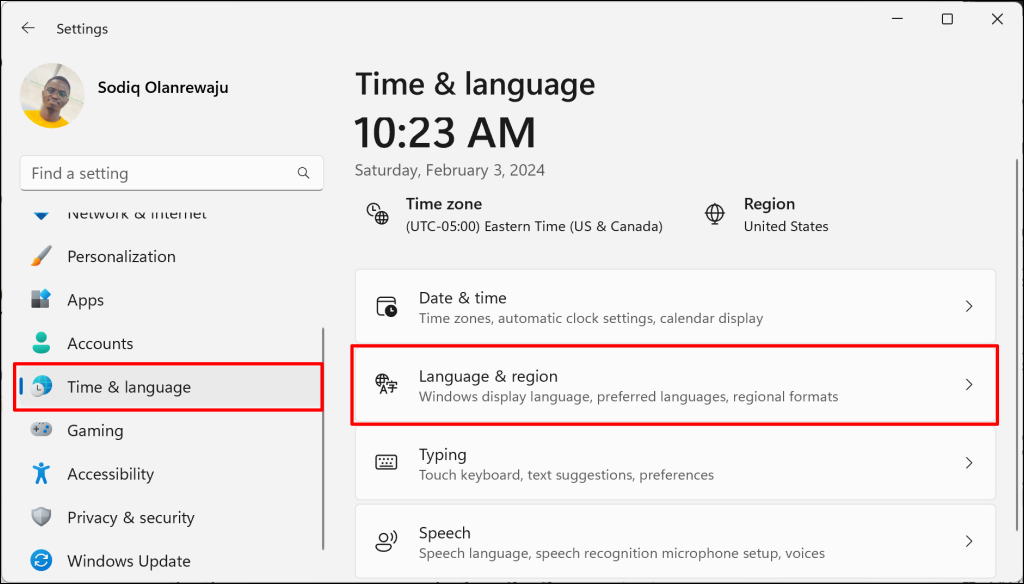
Task: Expand Date & time via its chevron
Action: pos(969,306)
